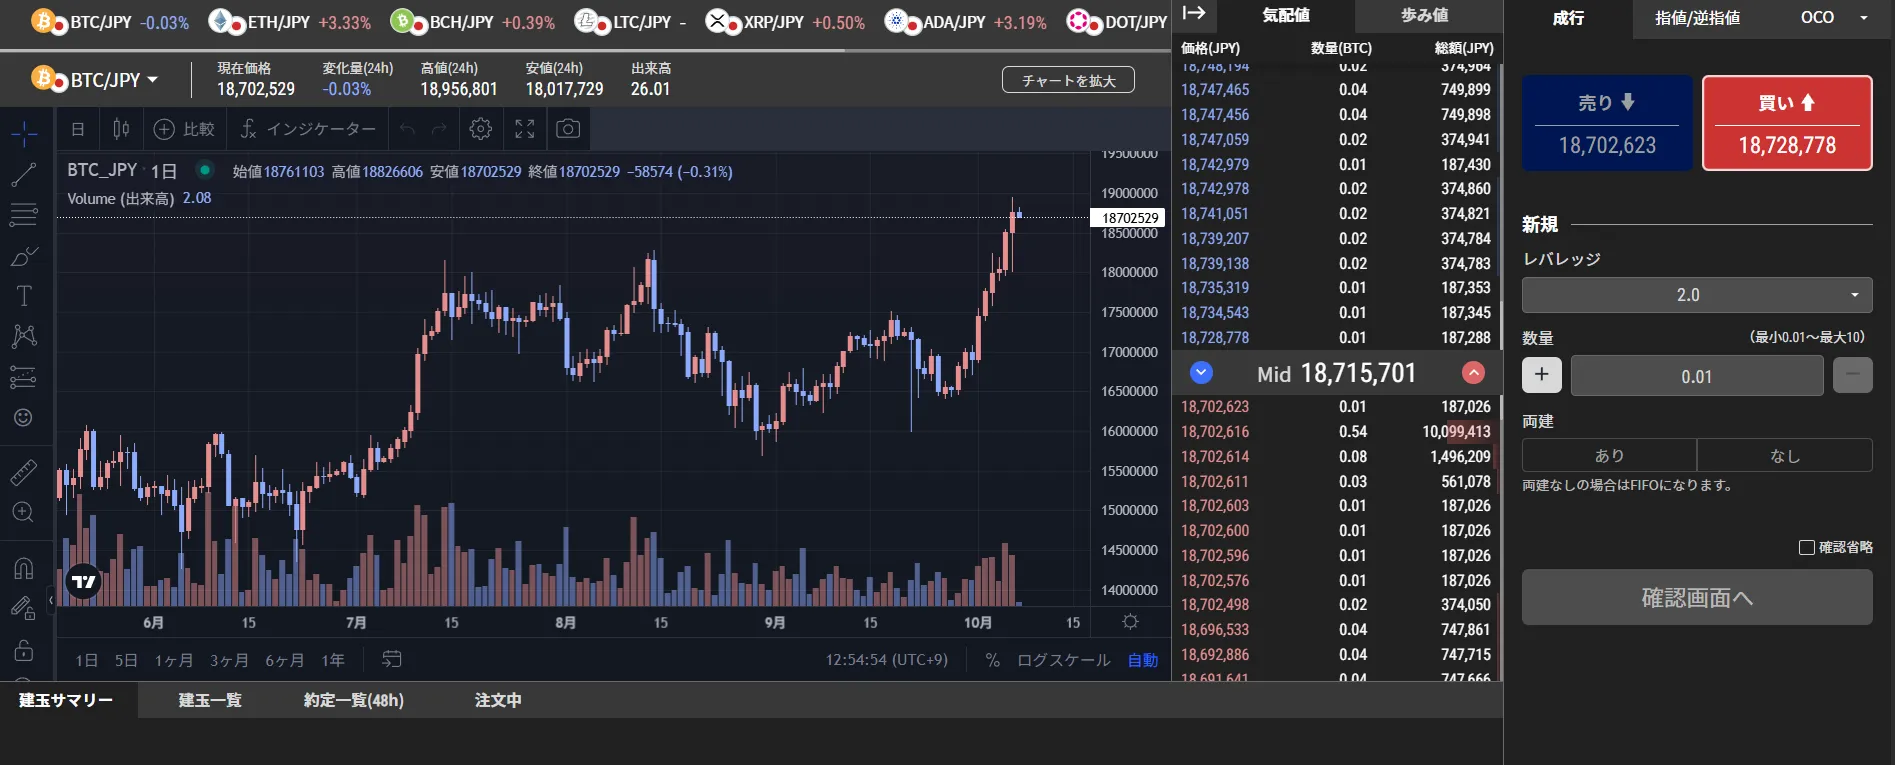Click the chart snapshot camera icon
Image resolution: width=1895 pixels, height=765 pixels.
(x=568, y=129)
